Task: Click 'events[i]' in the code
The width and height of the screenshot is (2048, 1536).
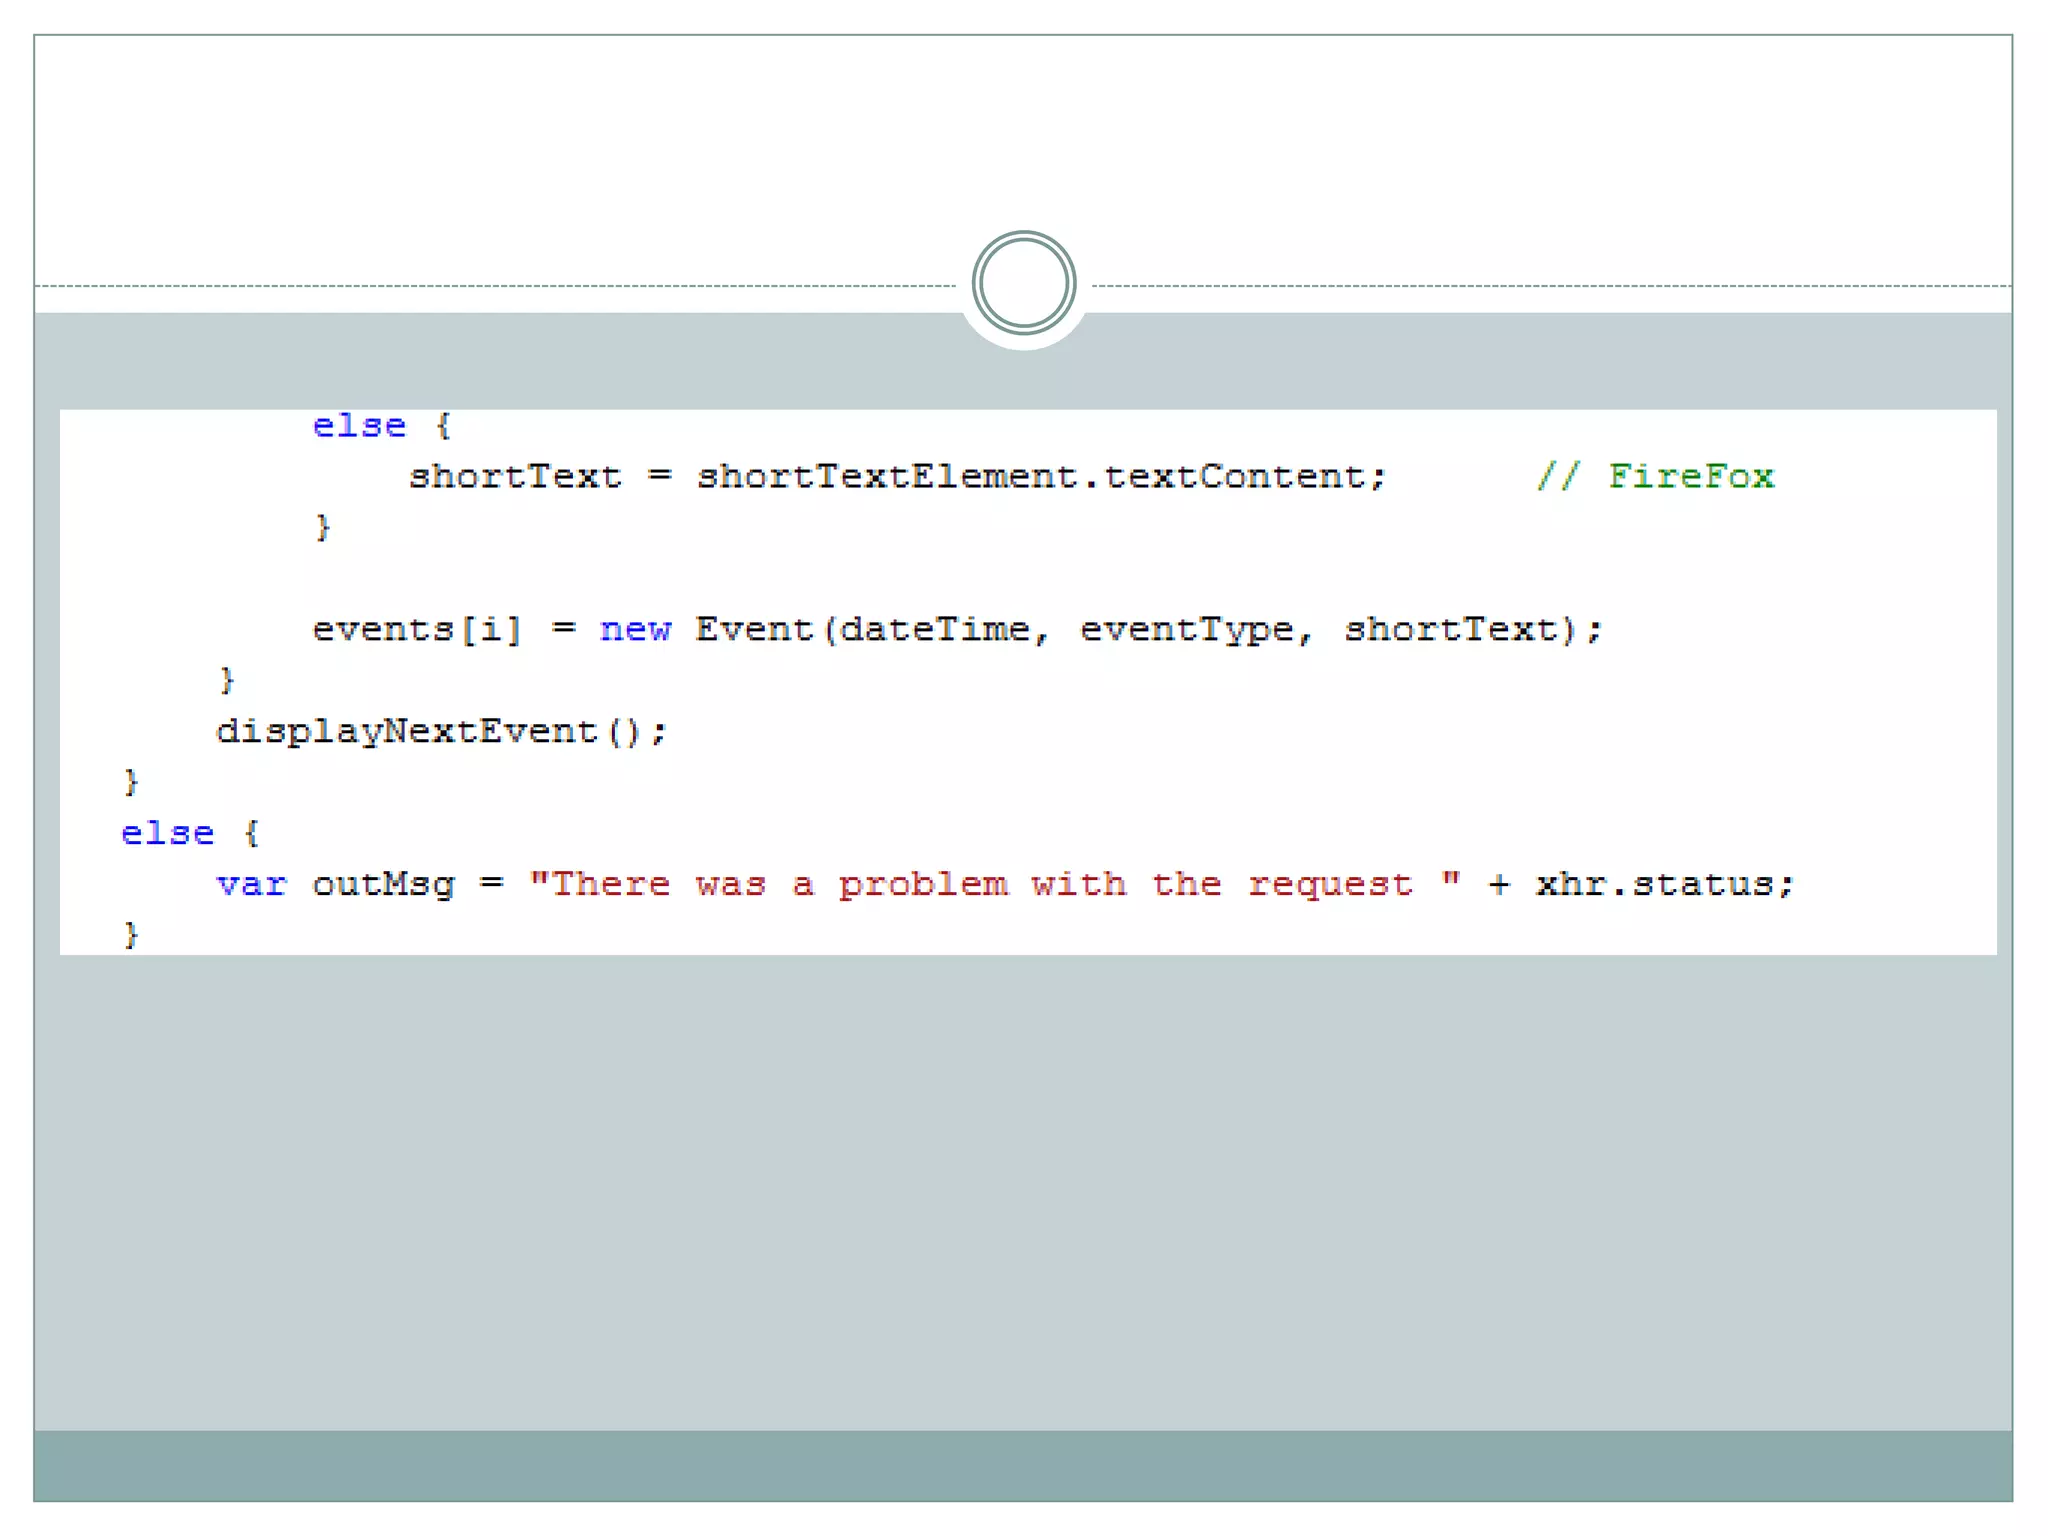Action: 416,630
